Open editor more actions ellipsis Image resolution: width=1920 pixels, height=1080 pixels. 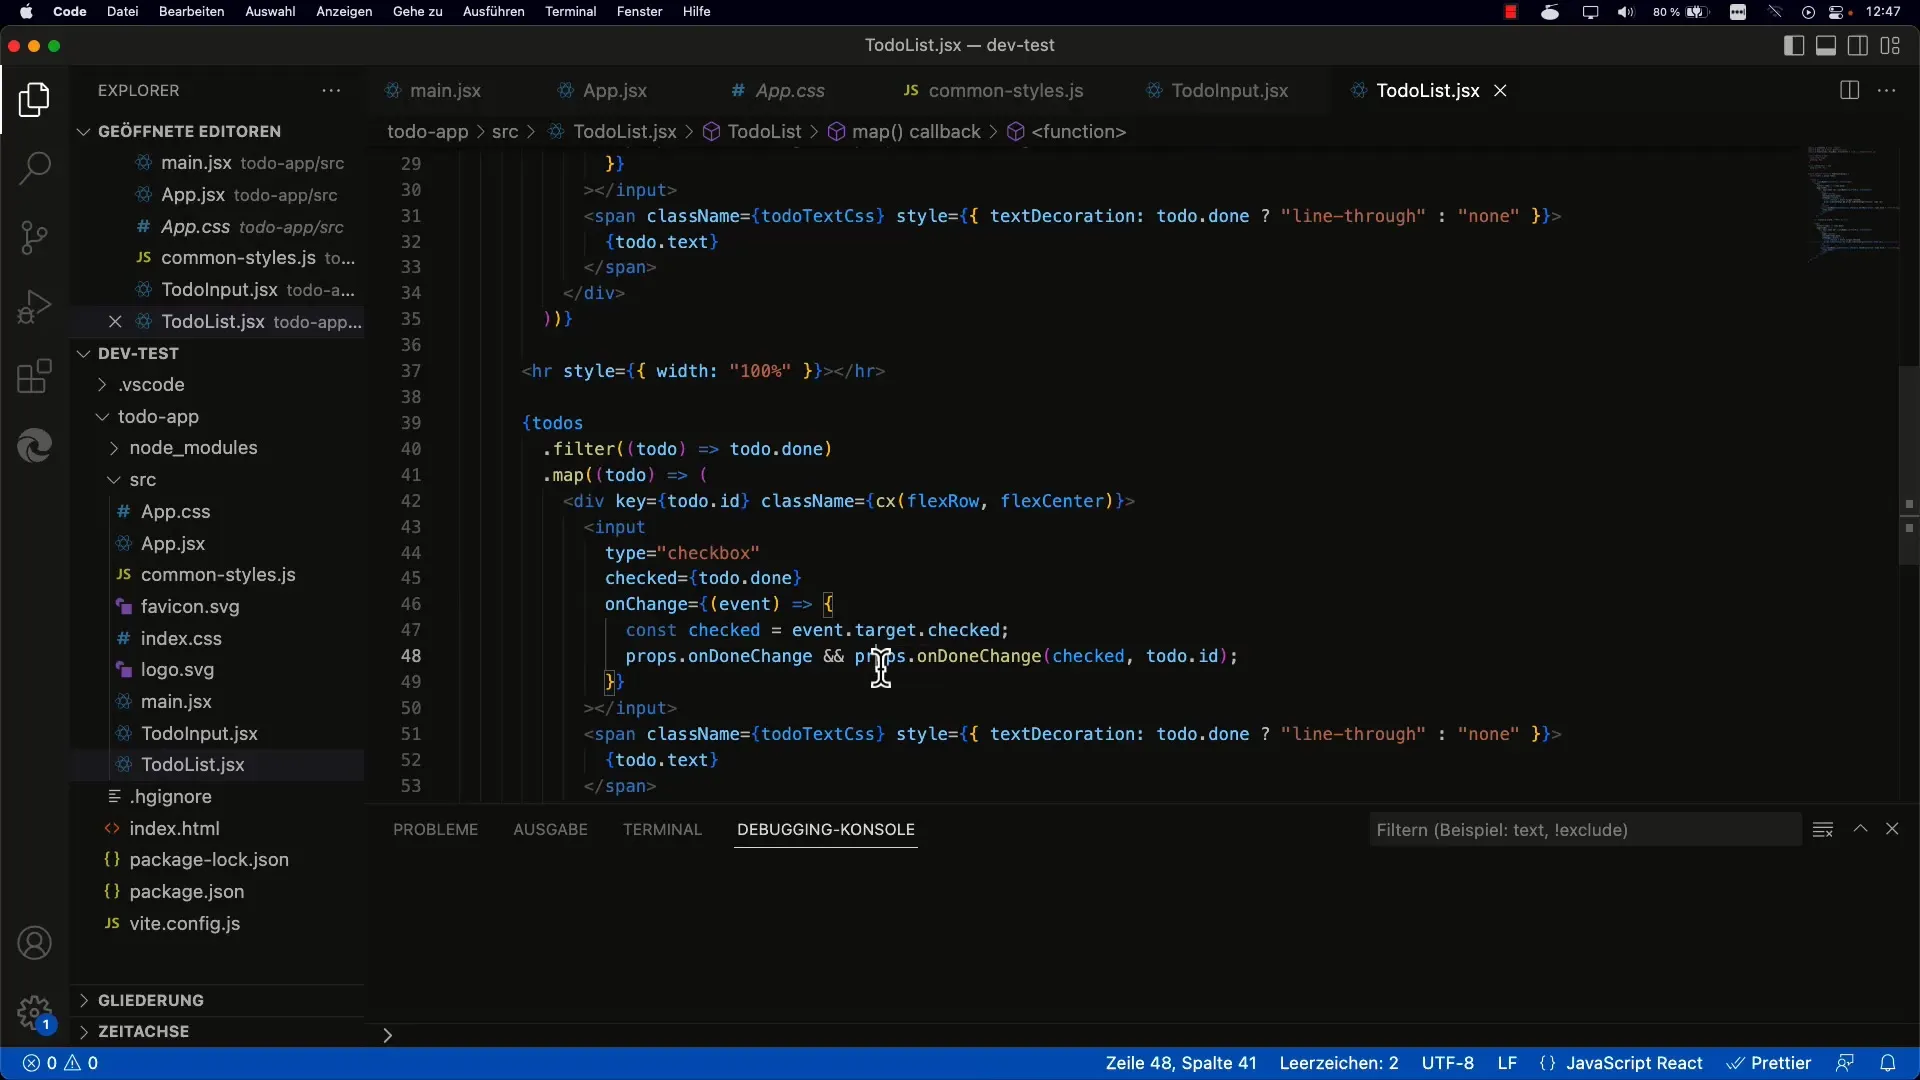1887,90
